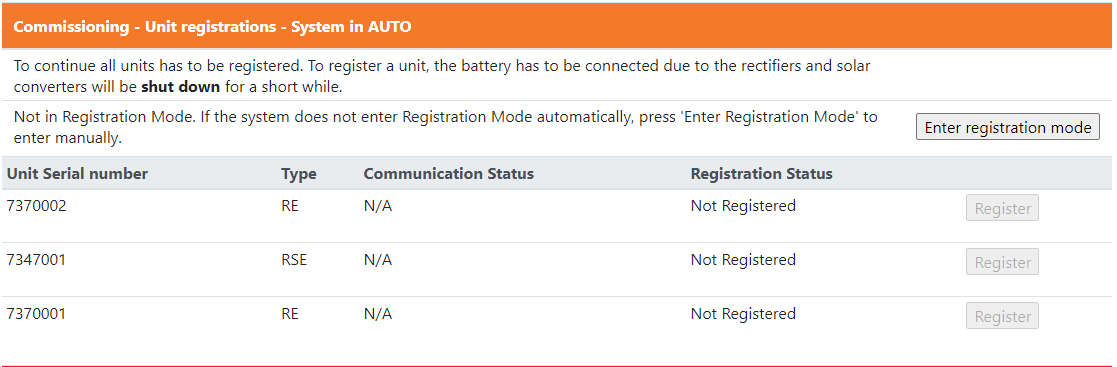Click the Communication Status column header

(448, 173)
